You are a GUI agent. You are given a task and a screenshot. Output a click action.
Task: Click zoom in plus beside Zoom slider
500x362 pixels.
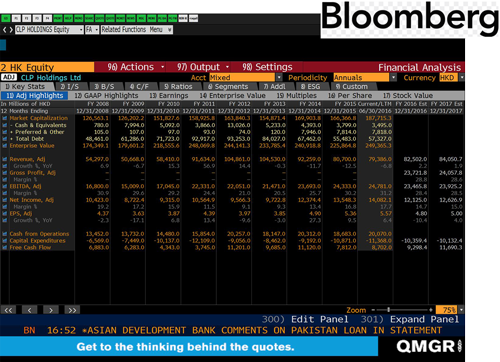click(431, 310)
